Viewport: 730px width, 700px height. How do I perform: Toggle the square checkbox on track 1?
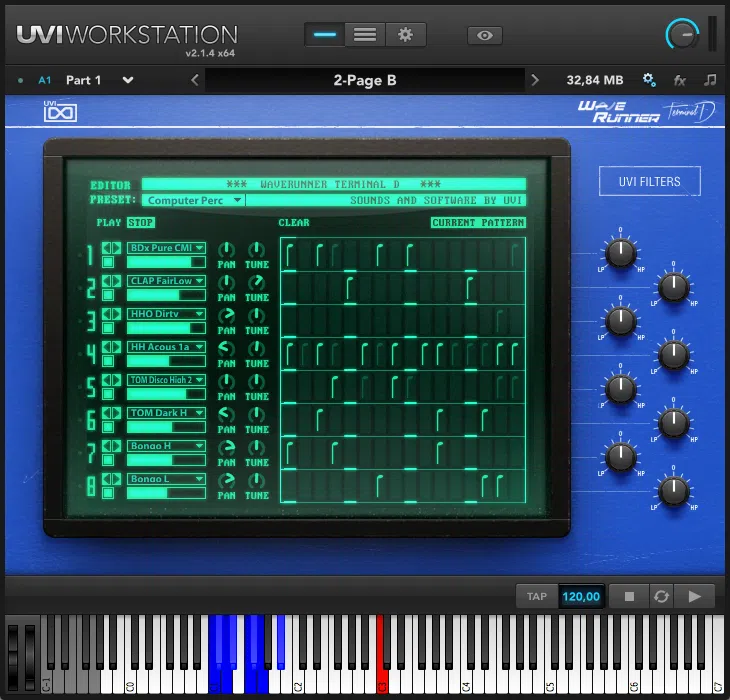(x=108, y=263)
